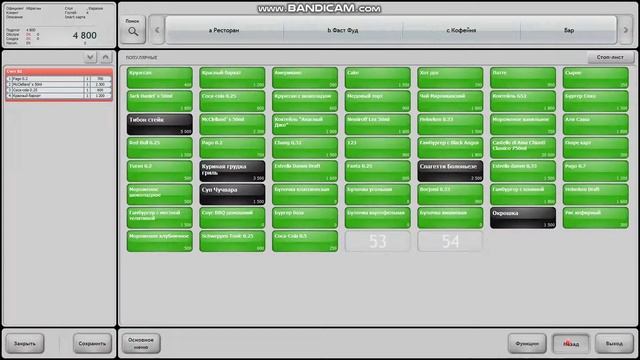Open Основное меню
This screenshot has height=360, width=640.
pyautogui.click(x=141, y=344)
